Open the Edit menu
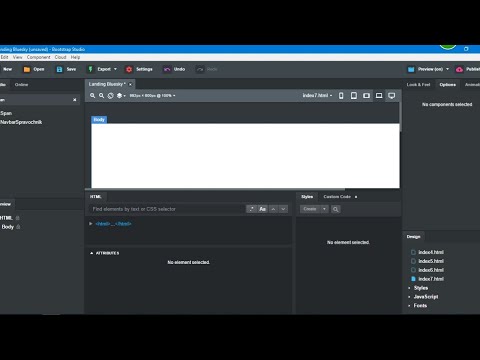Image resolution: width=480 pixels, height=360 pixels. point(4,57)
